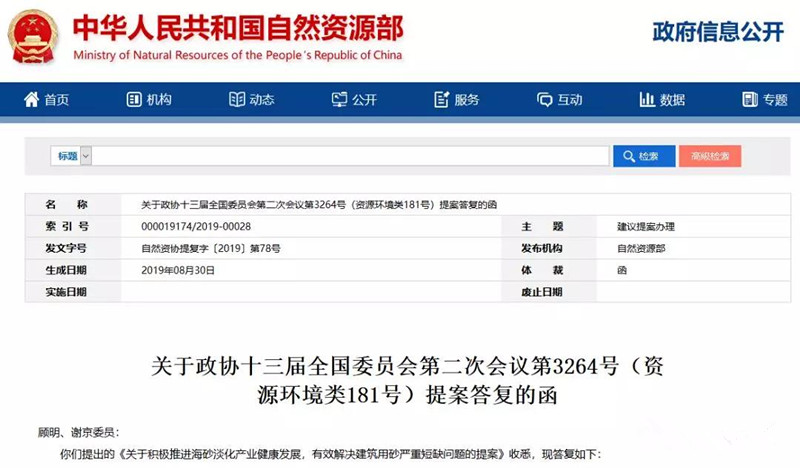Click the book icon beside 动态
Viewport: 800px width, 468px height.
click(237, 100)
